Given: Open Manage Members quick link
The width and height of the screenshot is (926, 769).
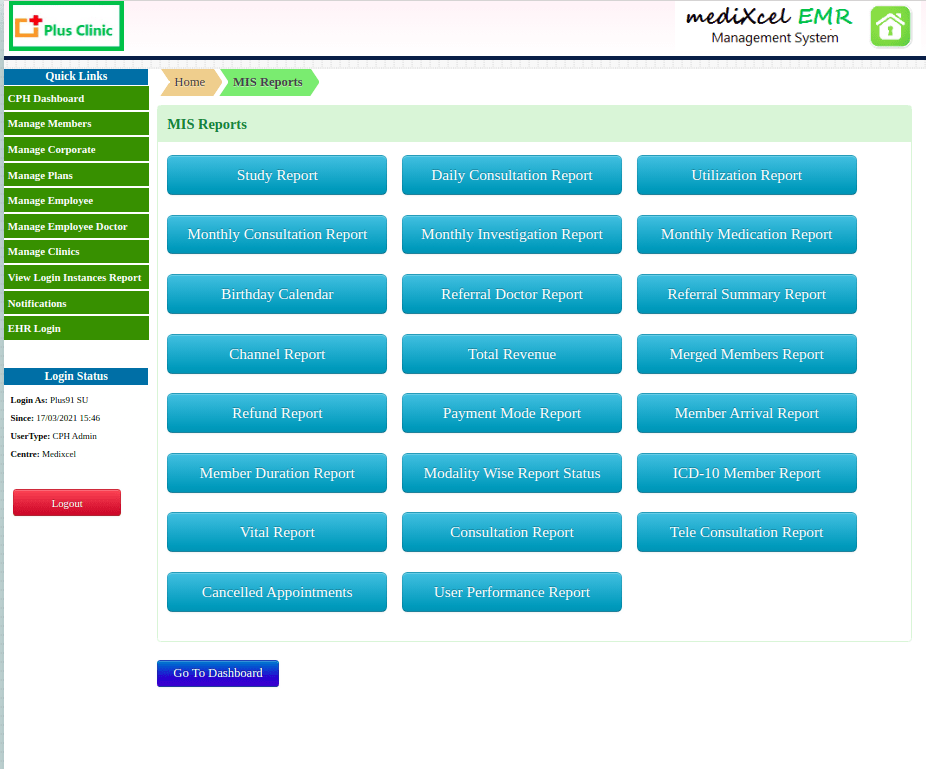Looking at the screenshot, I should 76,124.
